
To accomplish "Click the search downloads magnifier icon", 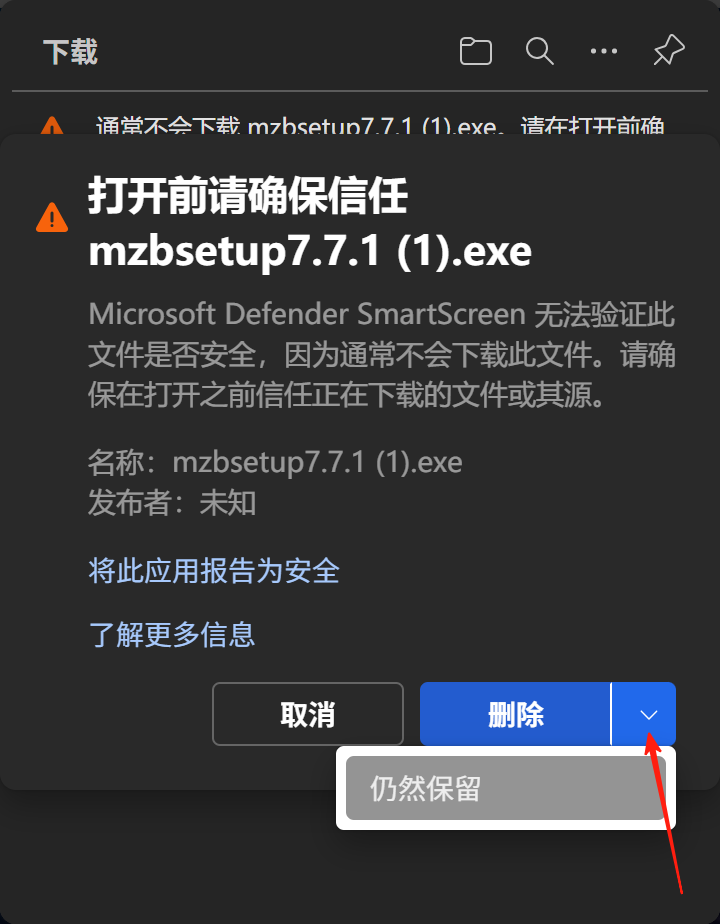I will tap(540, 51).
